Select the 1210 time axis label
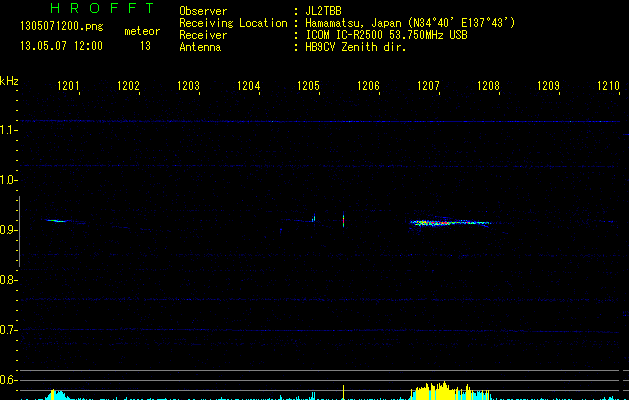 tap(608, 87)
